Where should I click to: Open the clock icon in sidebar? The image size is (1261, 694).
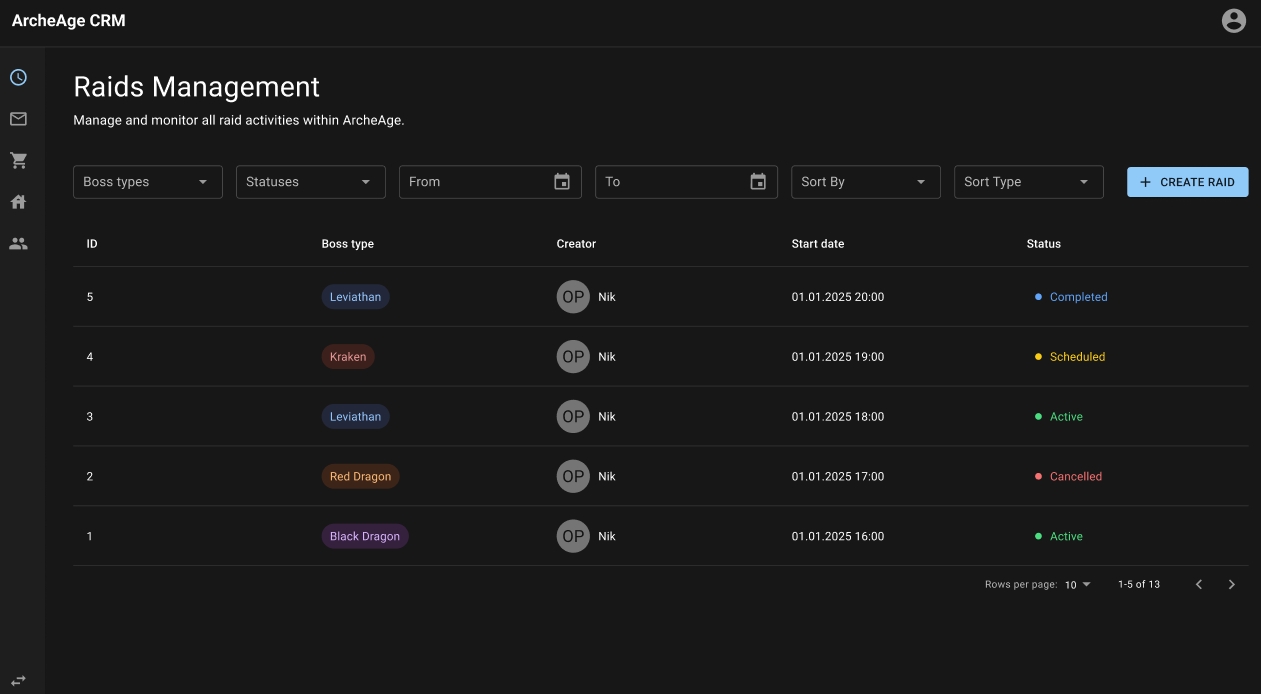pyautogui.click(x=18, y=78)
